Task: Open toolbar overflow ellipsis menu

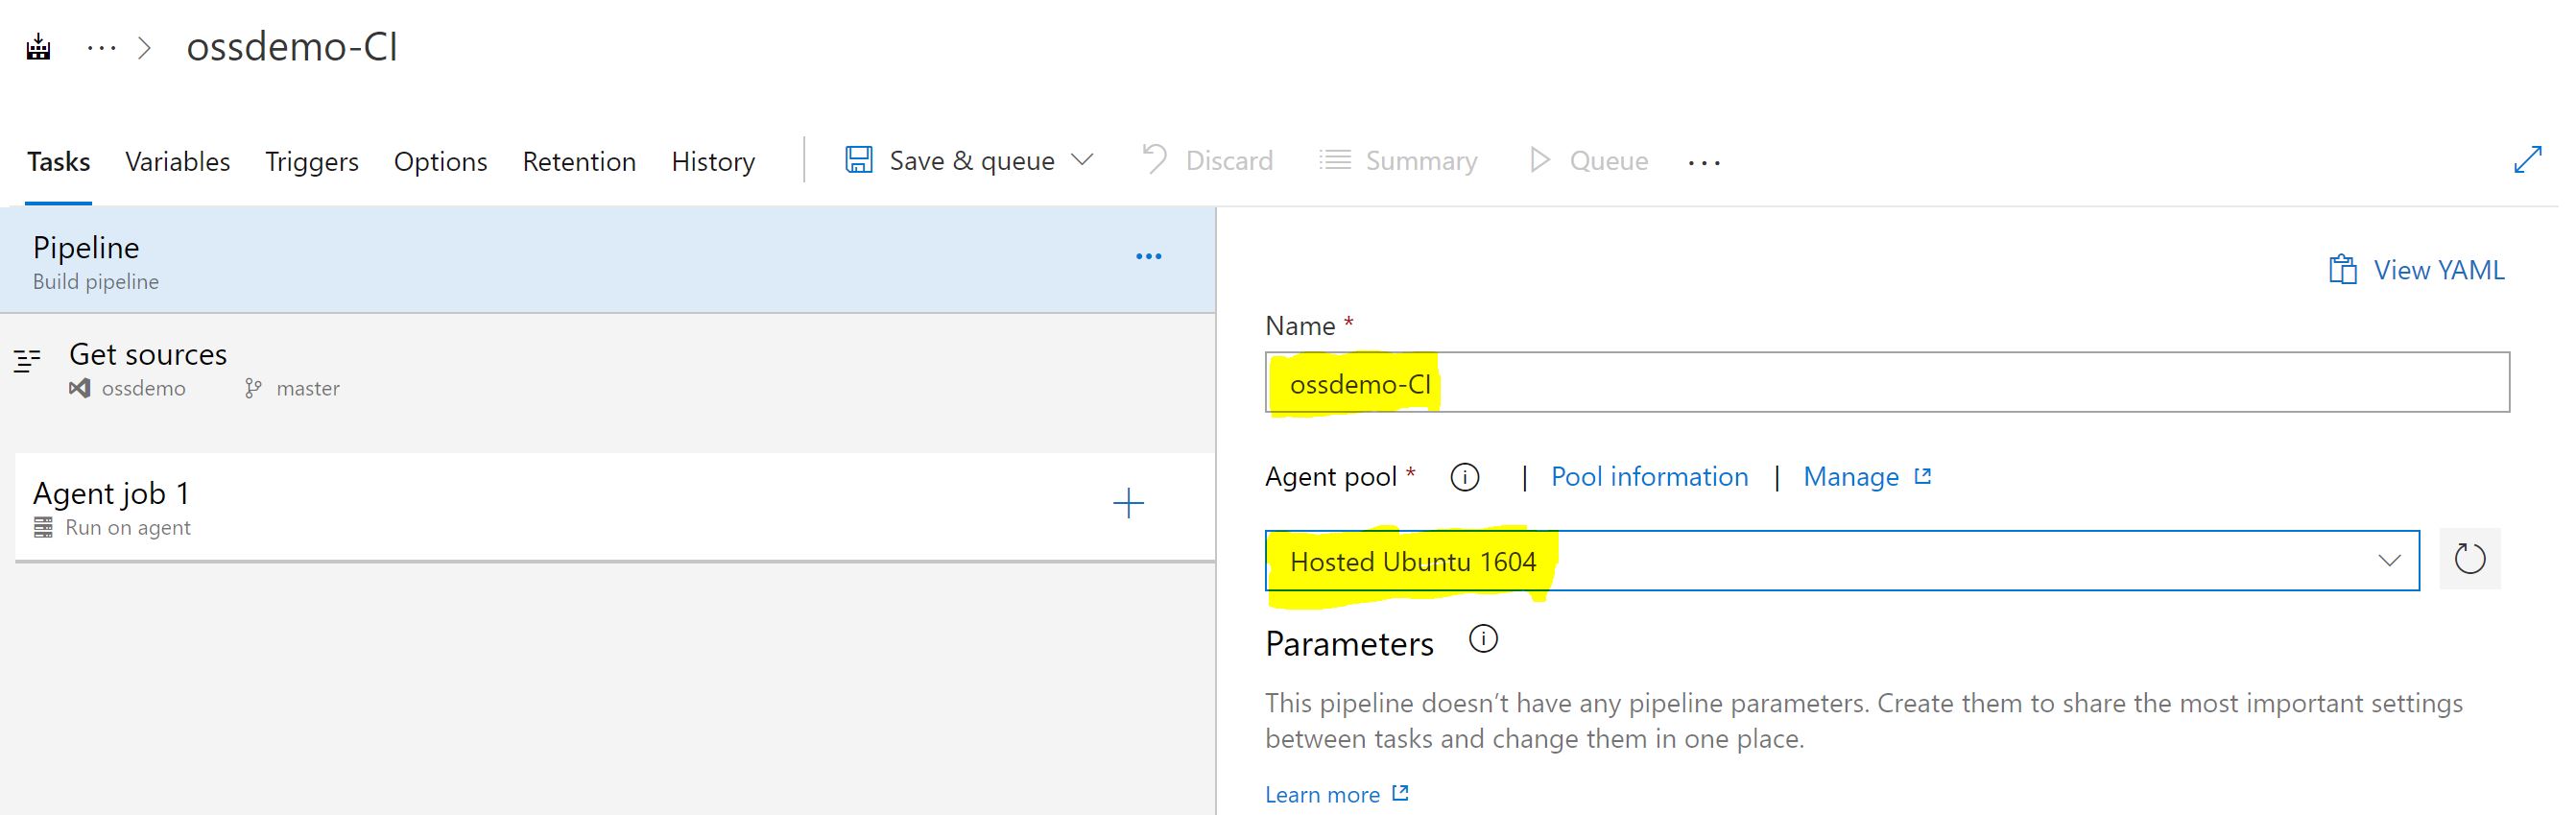Action: pyautogui.click(x=1703, y=162)
